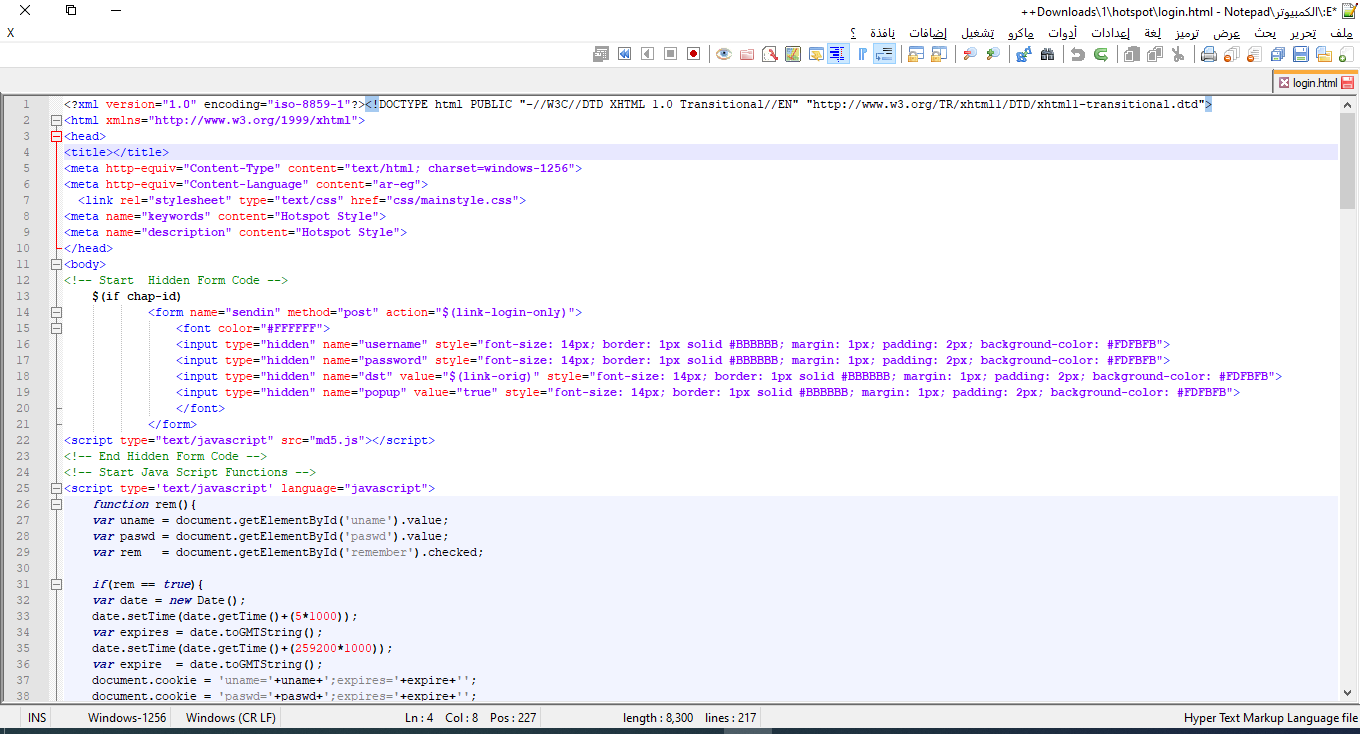Click the X below the window controls
The image size is (1360, 734).
tap(10, 33)
